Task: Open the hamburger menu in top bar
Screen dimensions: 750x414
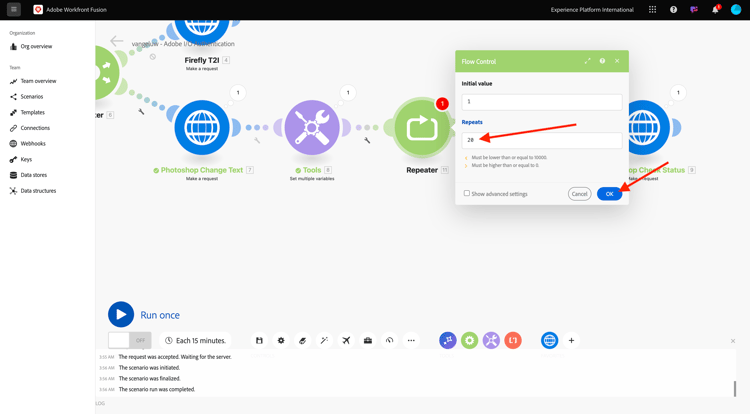Action: pos(14,9)
